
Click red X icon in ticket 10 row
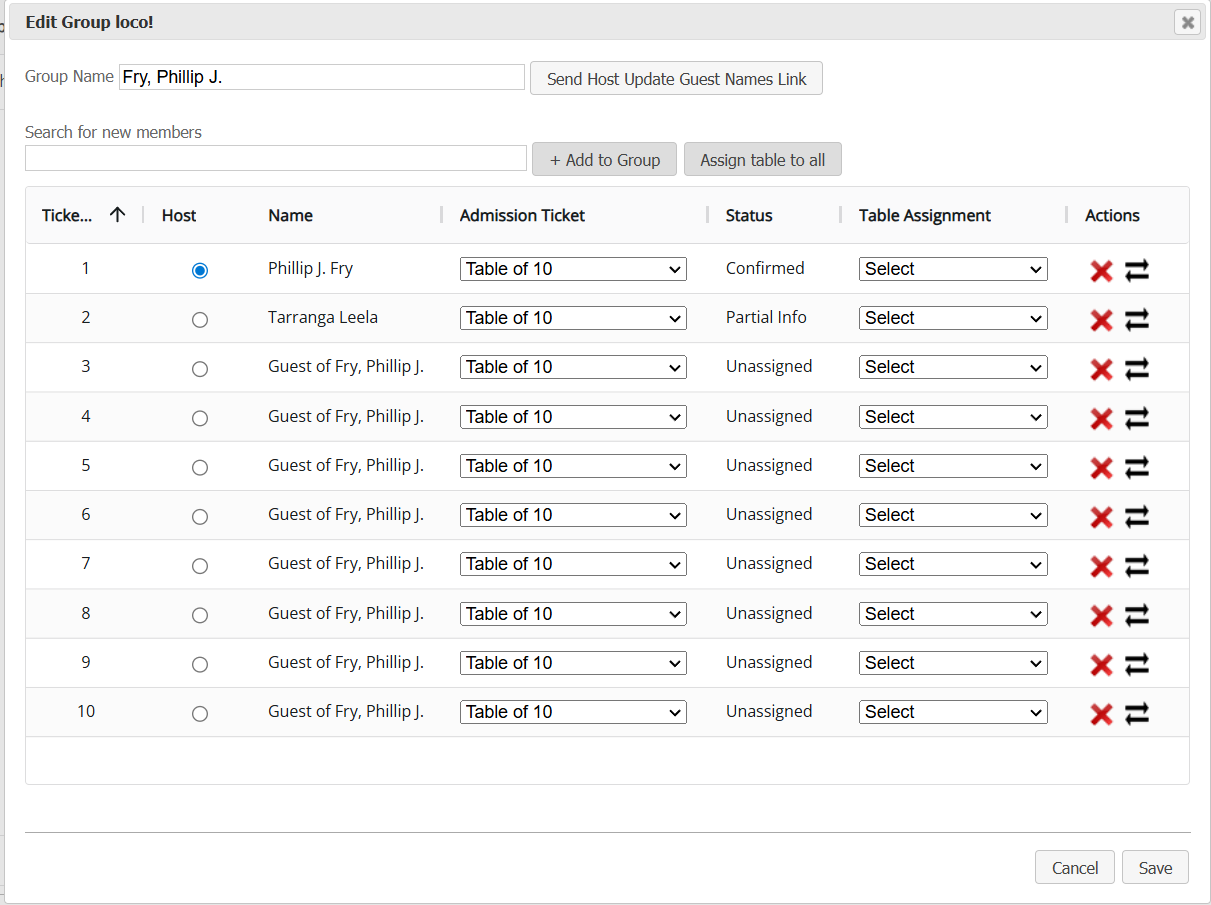coord(1101,714)
